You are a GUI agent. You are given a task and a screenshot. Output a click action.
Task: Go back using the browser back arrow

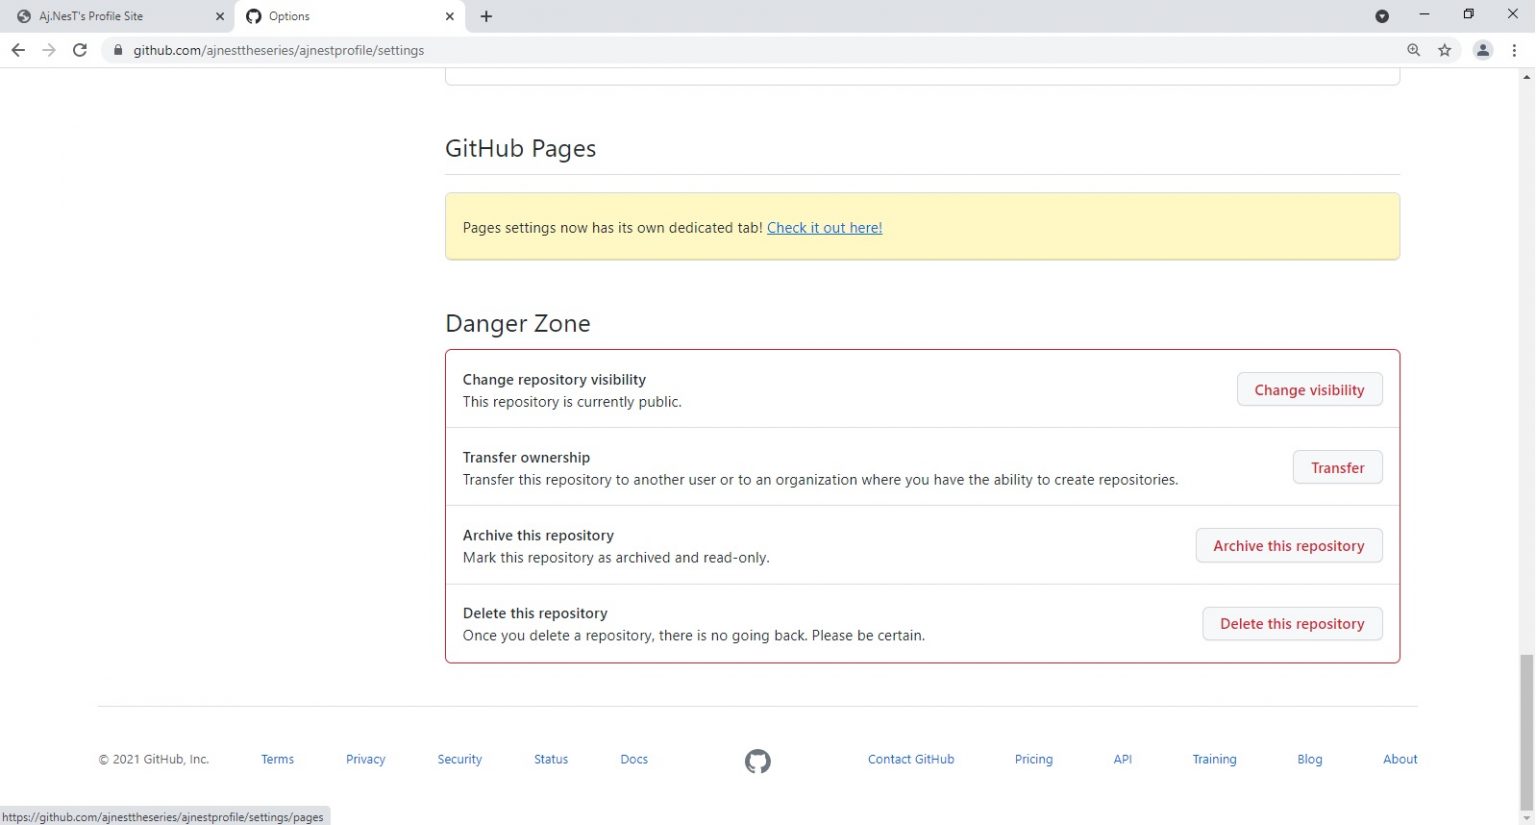coord(18,50)
